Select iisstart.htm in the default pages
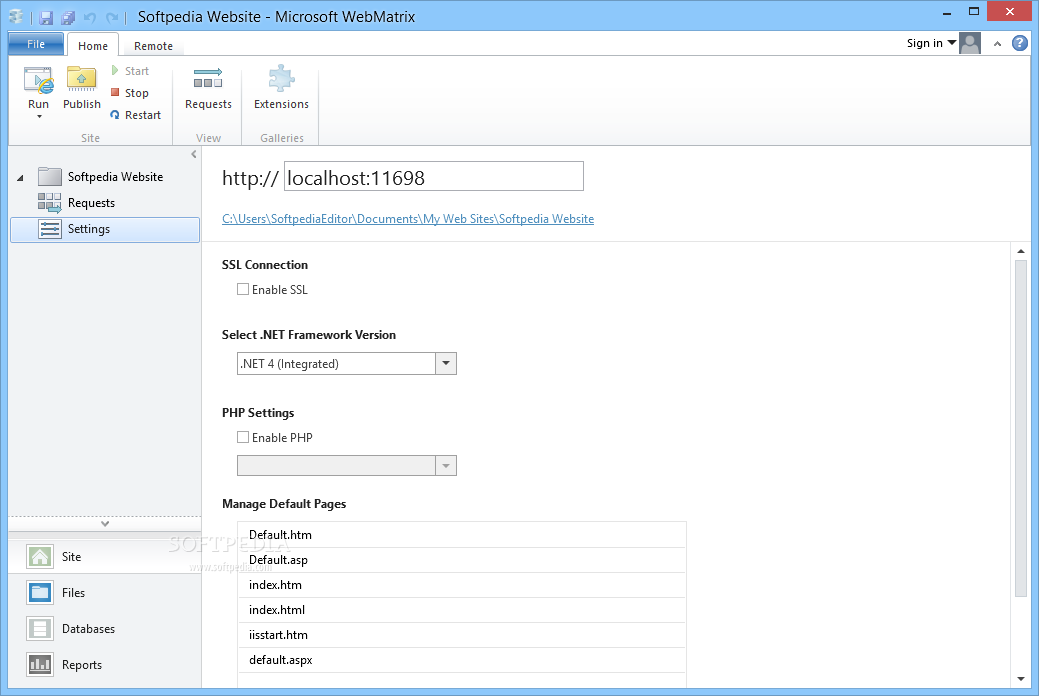The width and height of the screenshot is (1039, 696). pyautogui.click(x=461, y=635)
